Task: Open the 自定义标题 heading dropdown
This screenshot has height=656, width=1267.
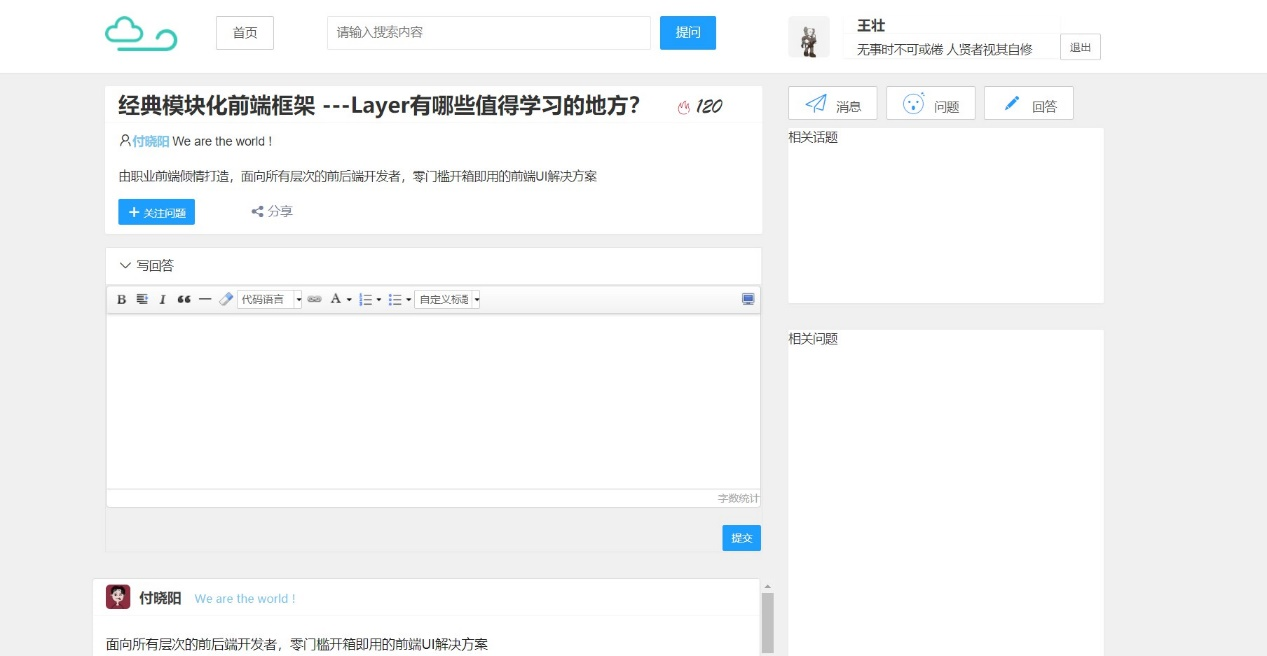Action: tap(447, 299)
